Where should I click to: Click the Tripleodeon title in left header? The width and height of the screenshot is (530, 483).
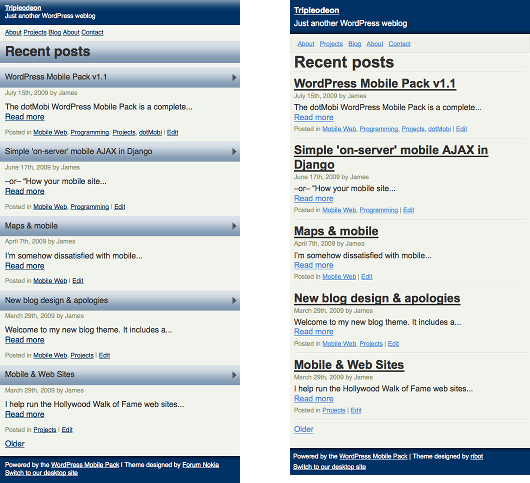click(23, 7)
